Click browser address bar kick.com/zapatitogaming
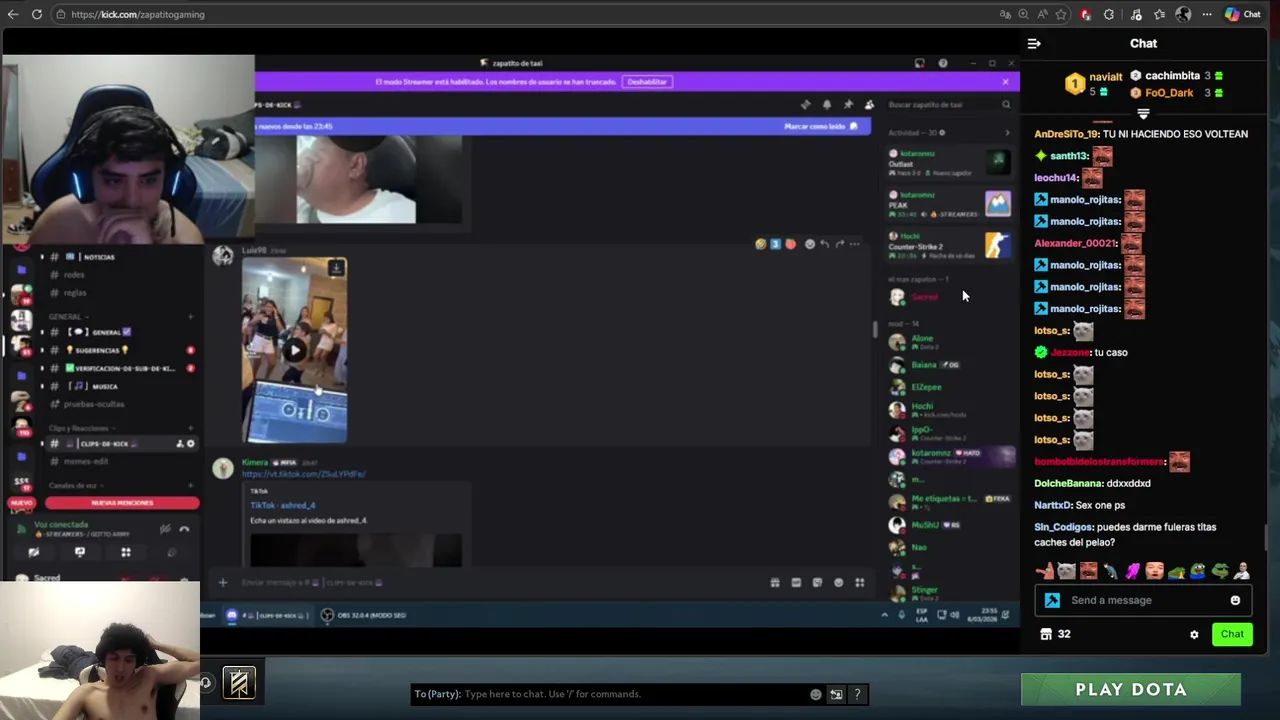Screen dimensions: 1280x720 pyautogui.click(x=137, y=14)
